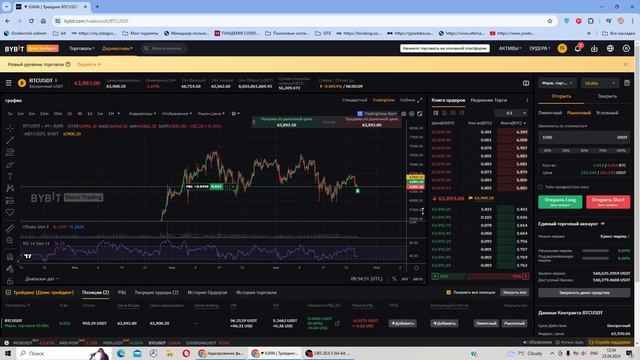
Task: Open hamburger menu beside BTCUSDT
Action: pos(9,83)
